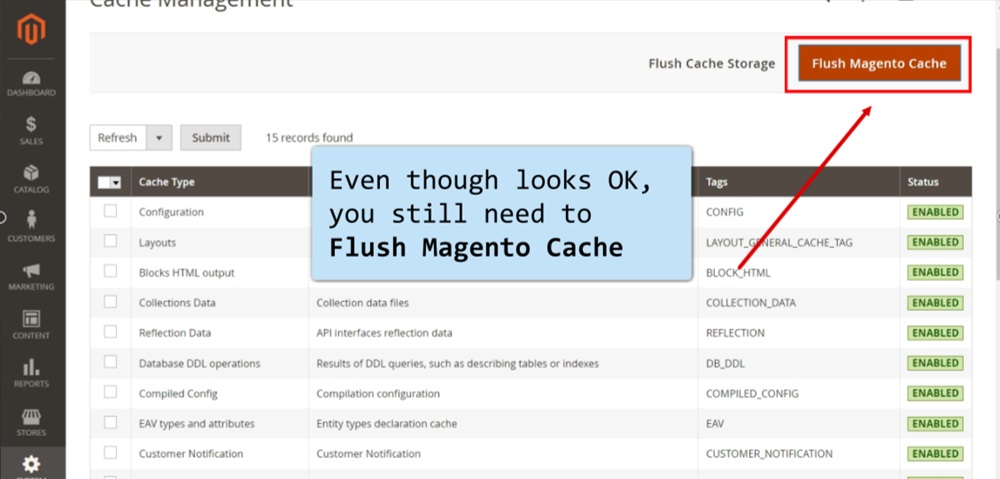This screenshot has height=479, width=1000.
Task: Check the Compiled Config checkbox
Action: point(110,392)
